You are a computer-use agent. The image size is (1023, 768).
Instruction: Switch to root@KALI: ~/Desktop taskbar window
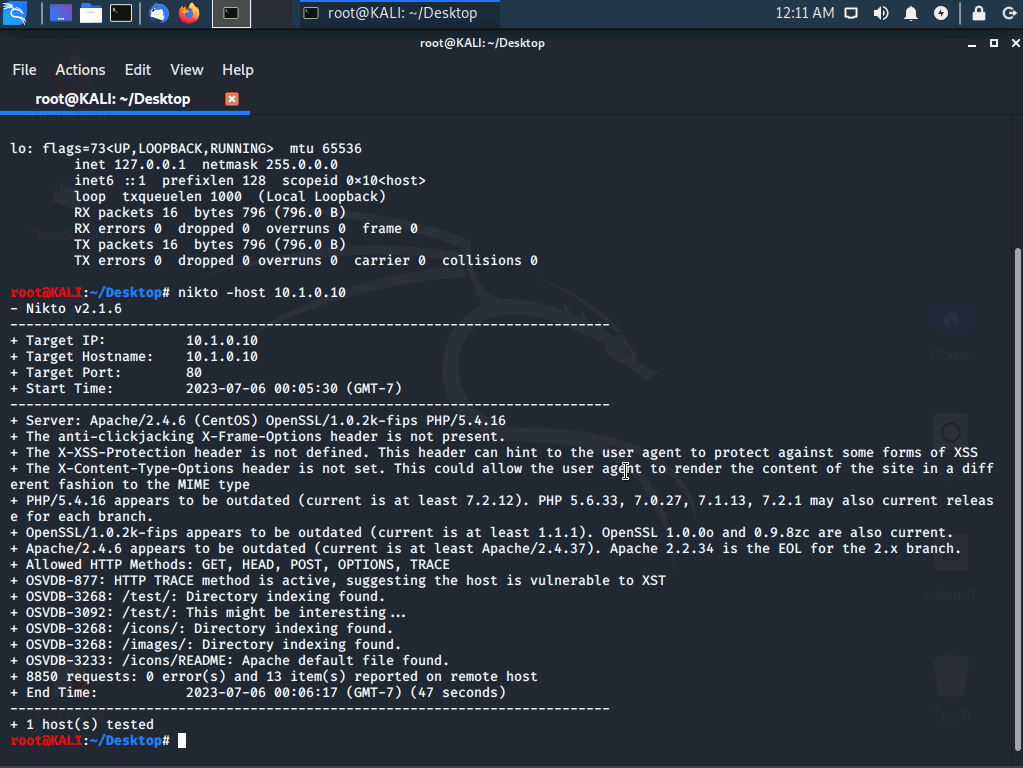pyautogui.click(x=400, y=13)
